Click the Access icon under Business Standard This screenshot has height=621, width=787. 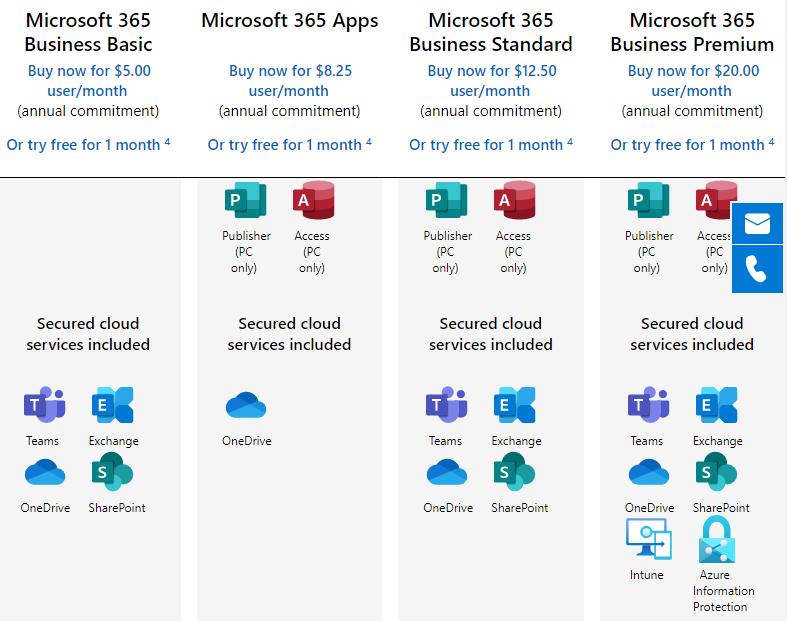click(514, 200)
